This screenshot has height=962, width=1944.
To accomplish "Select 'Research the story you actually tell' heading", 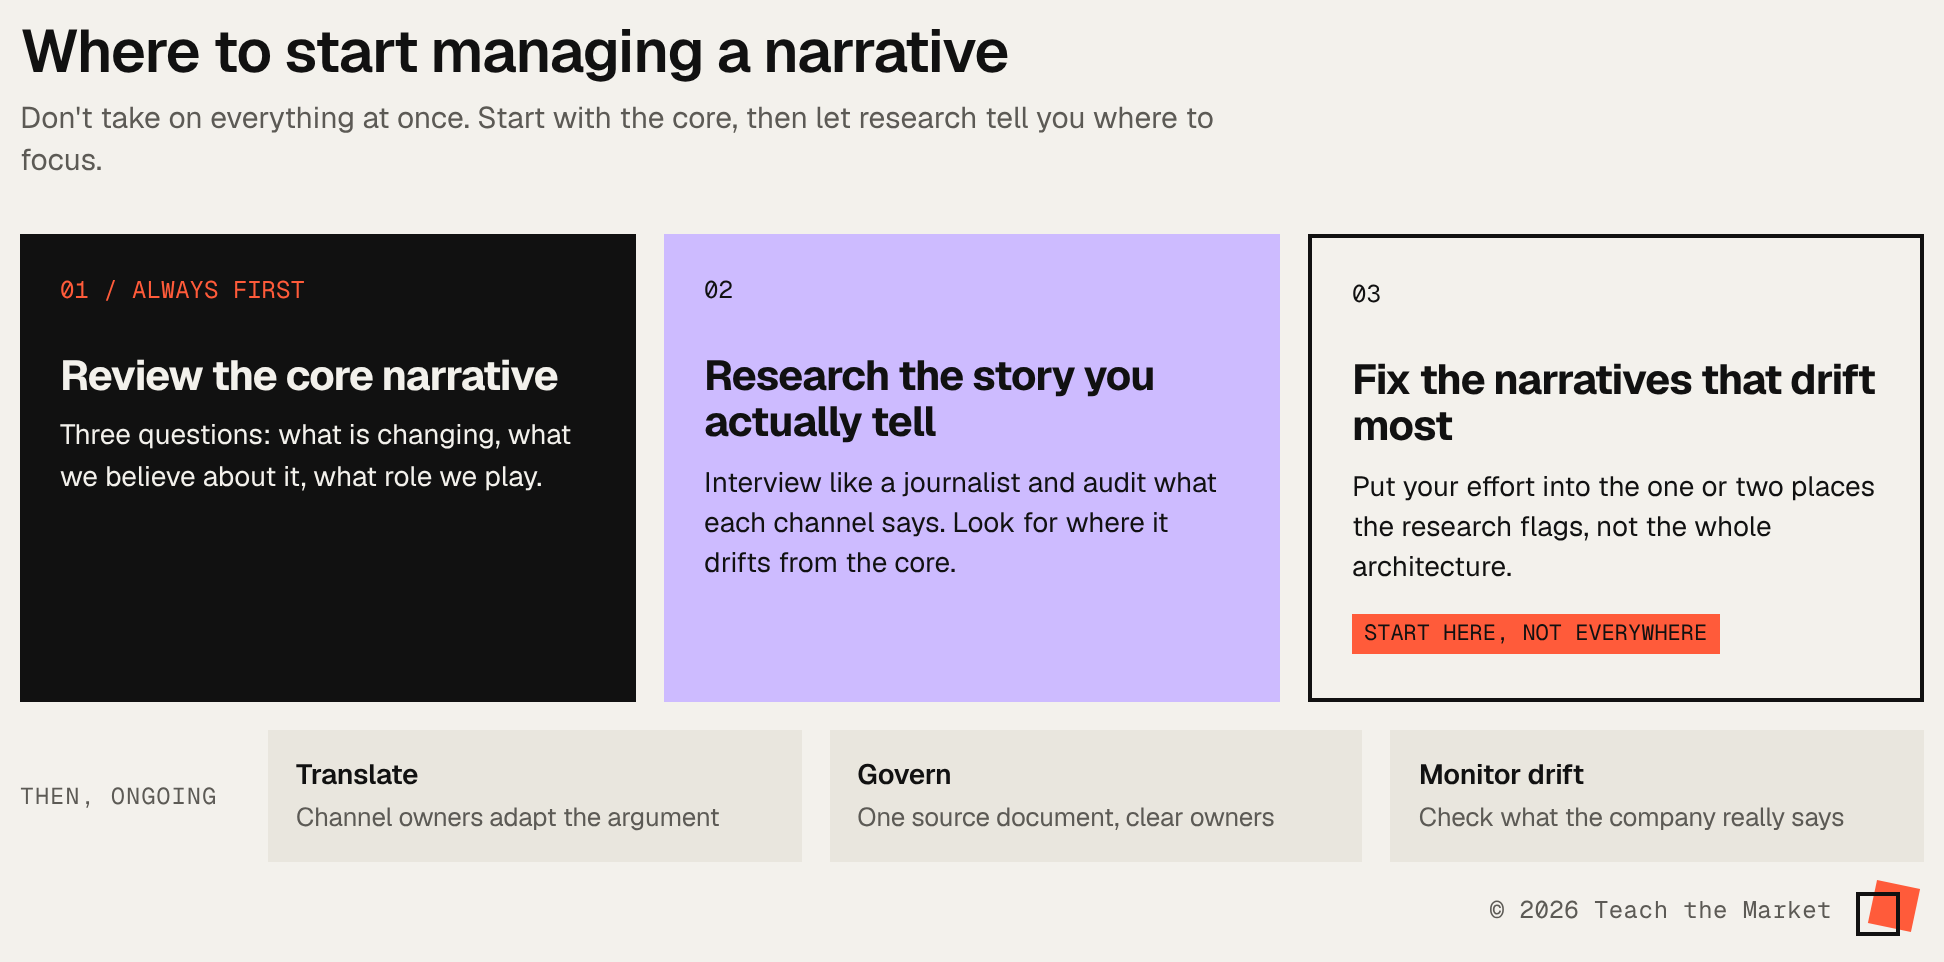I will point(929,399).
